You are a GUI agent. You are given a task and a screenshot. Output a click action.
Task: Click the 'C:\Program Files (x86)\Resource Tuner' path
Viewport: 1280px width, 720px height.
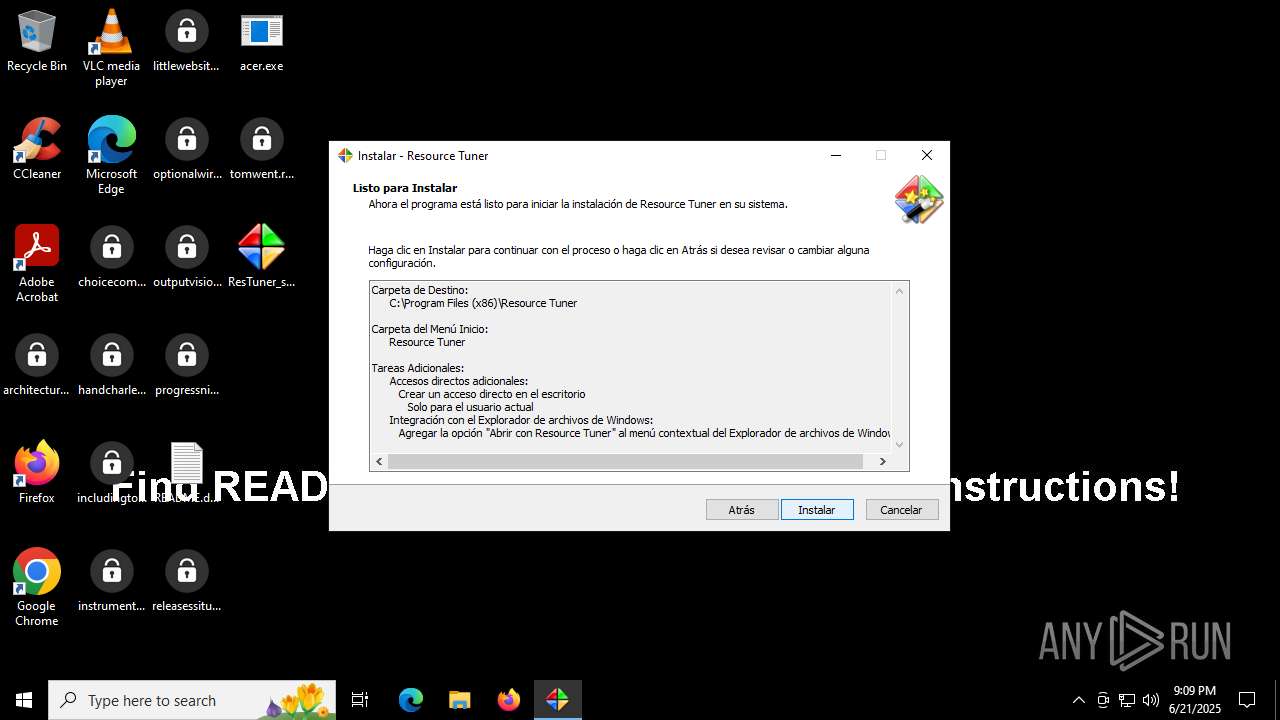483,303
